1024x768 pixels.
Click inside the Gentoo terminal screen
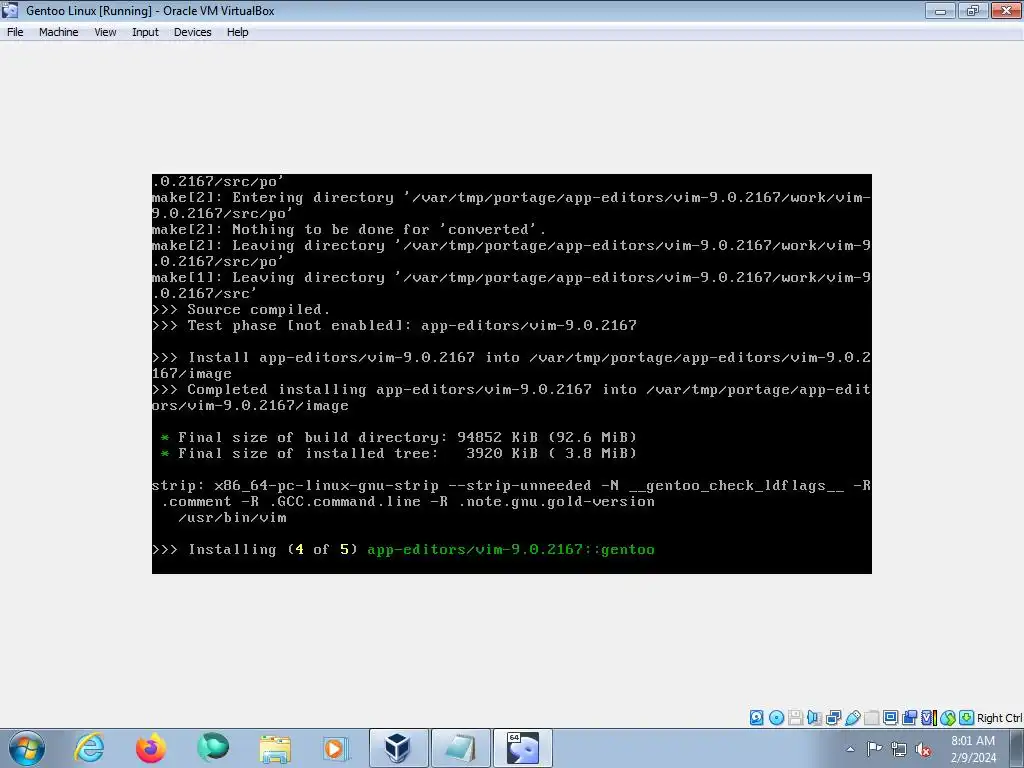pos(511,374)
